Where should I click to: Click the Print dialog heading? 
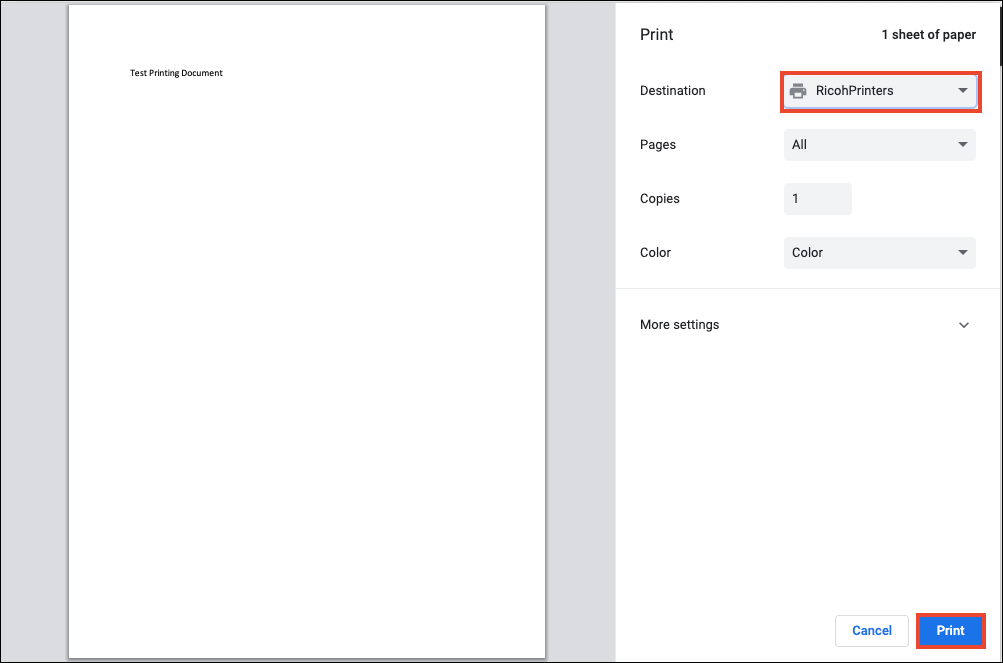pos(656,35)
